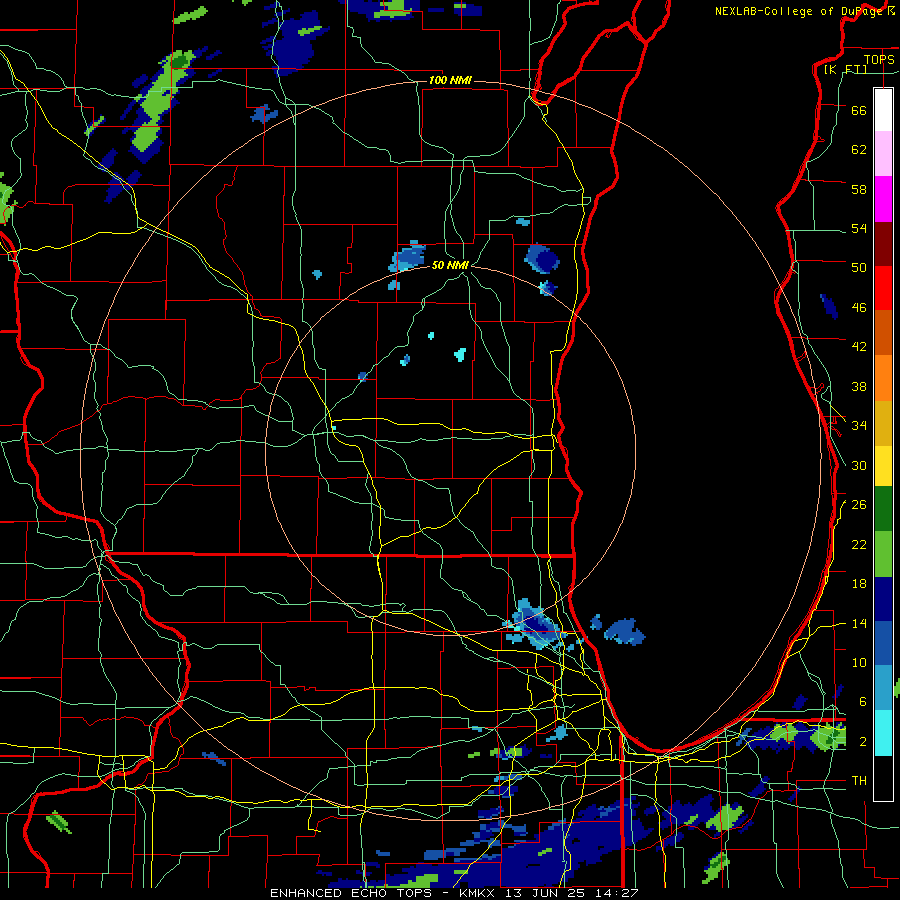Select the magenta swatch in the legend
This screenshot has width=900, height=900.
pyautogui.click(x=883, y=199)
